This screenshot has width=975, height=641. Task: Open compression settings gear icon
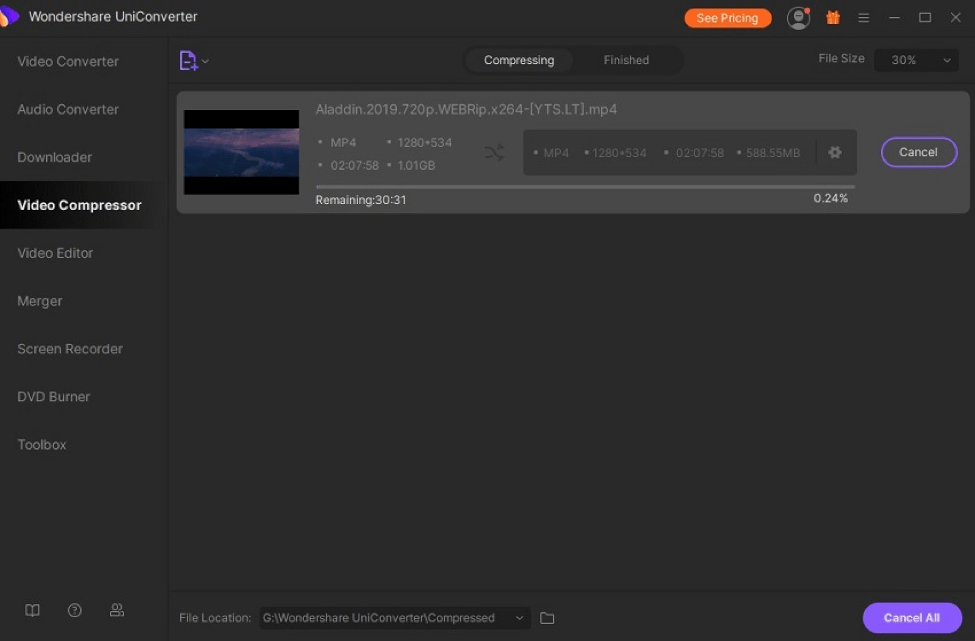tap(834, 152)
